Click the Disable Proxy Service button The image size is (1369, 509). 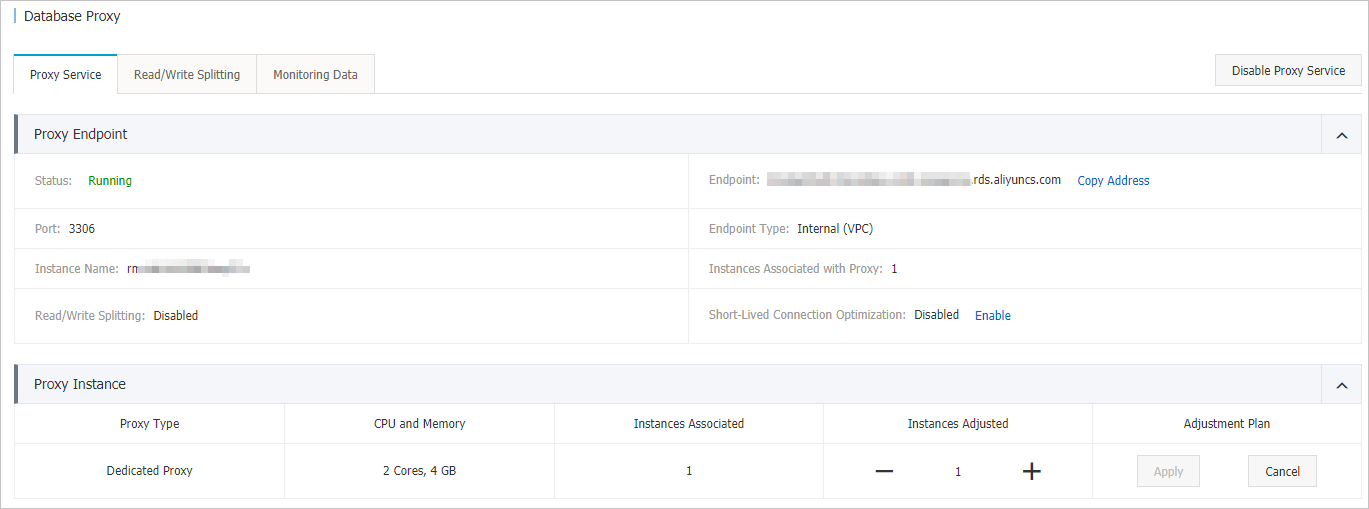[1288, 71]
